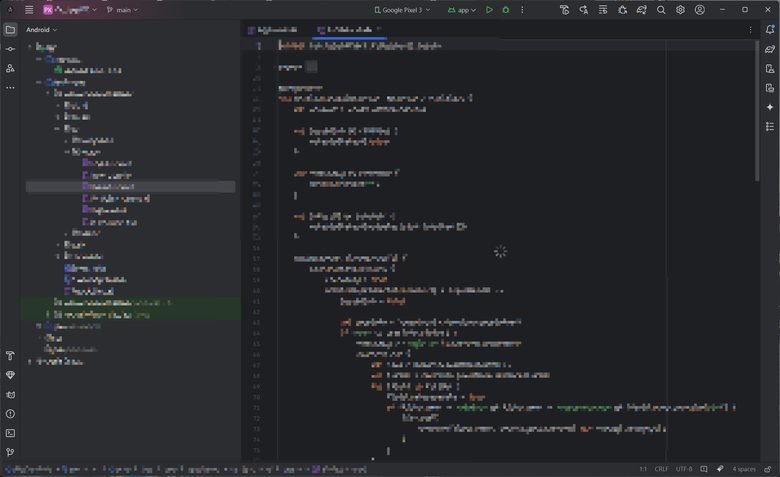Image resolution: width=780 pixels, height=477 pixels.
Task: Open Device Explorer in right sidebar
Action: (x=770, y=88)
